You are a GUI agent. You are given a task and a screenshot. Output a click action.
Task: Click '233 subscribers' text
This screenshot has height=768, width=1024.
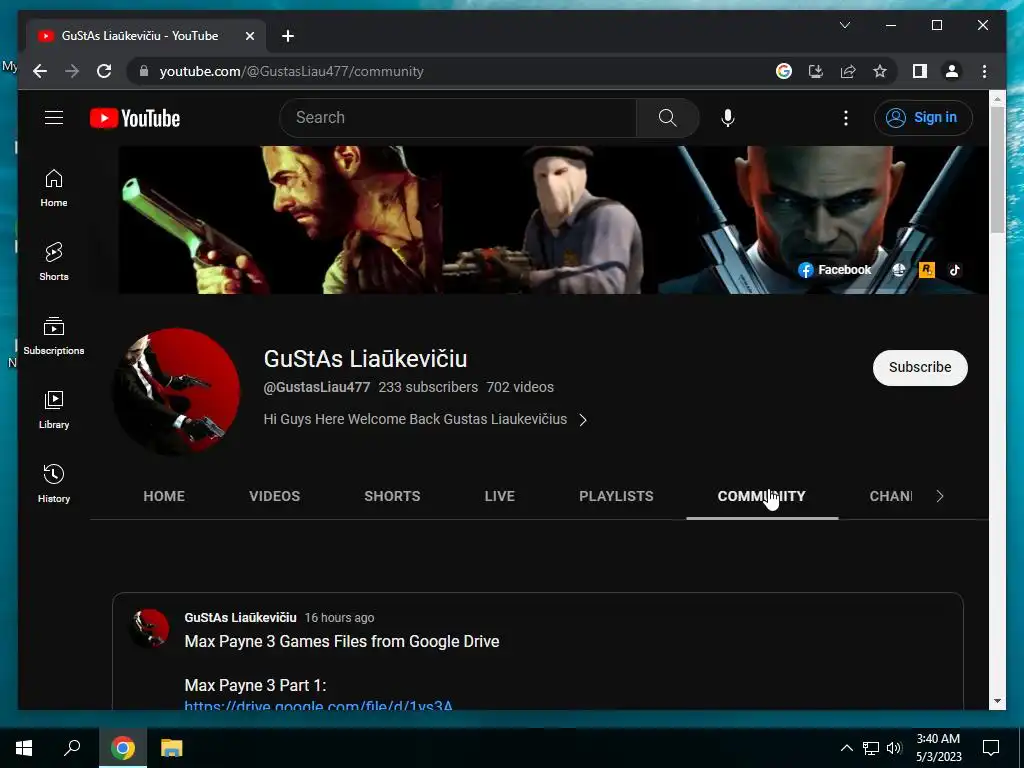pyautogui.click(x=428, y=387)
